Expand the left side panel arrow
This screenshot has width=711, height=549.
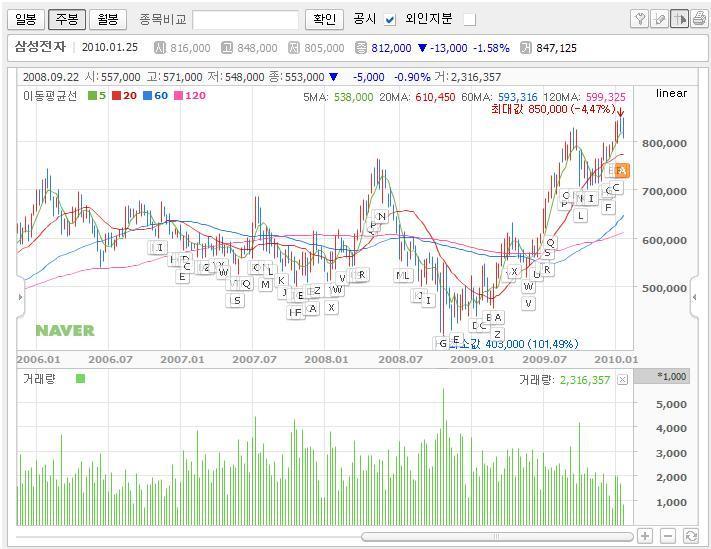coord(20,297)
